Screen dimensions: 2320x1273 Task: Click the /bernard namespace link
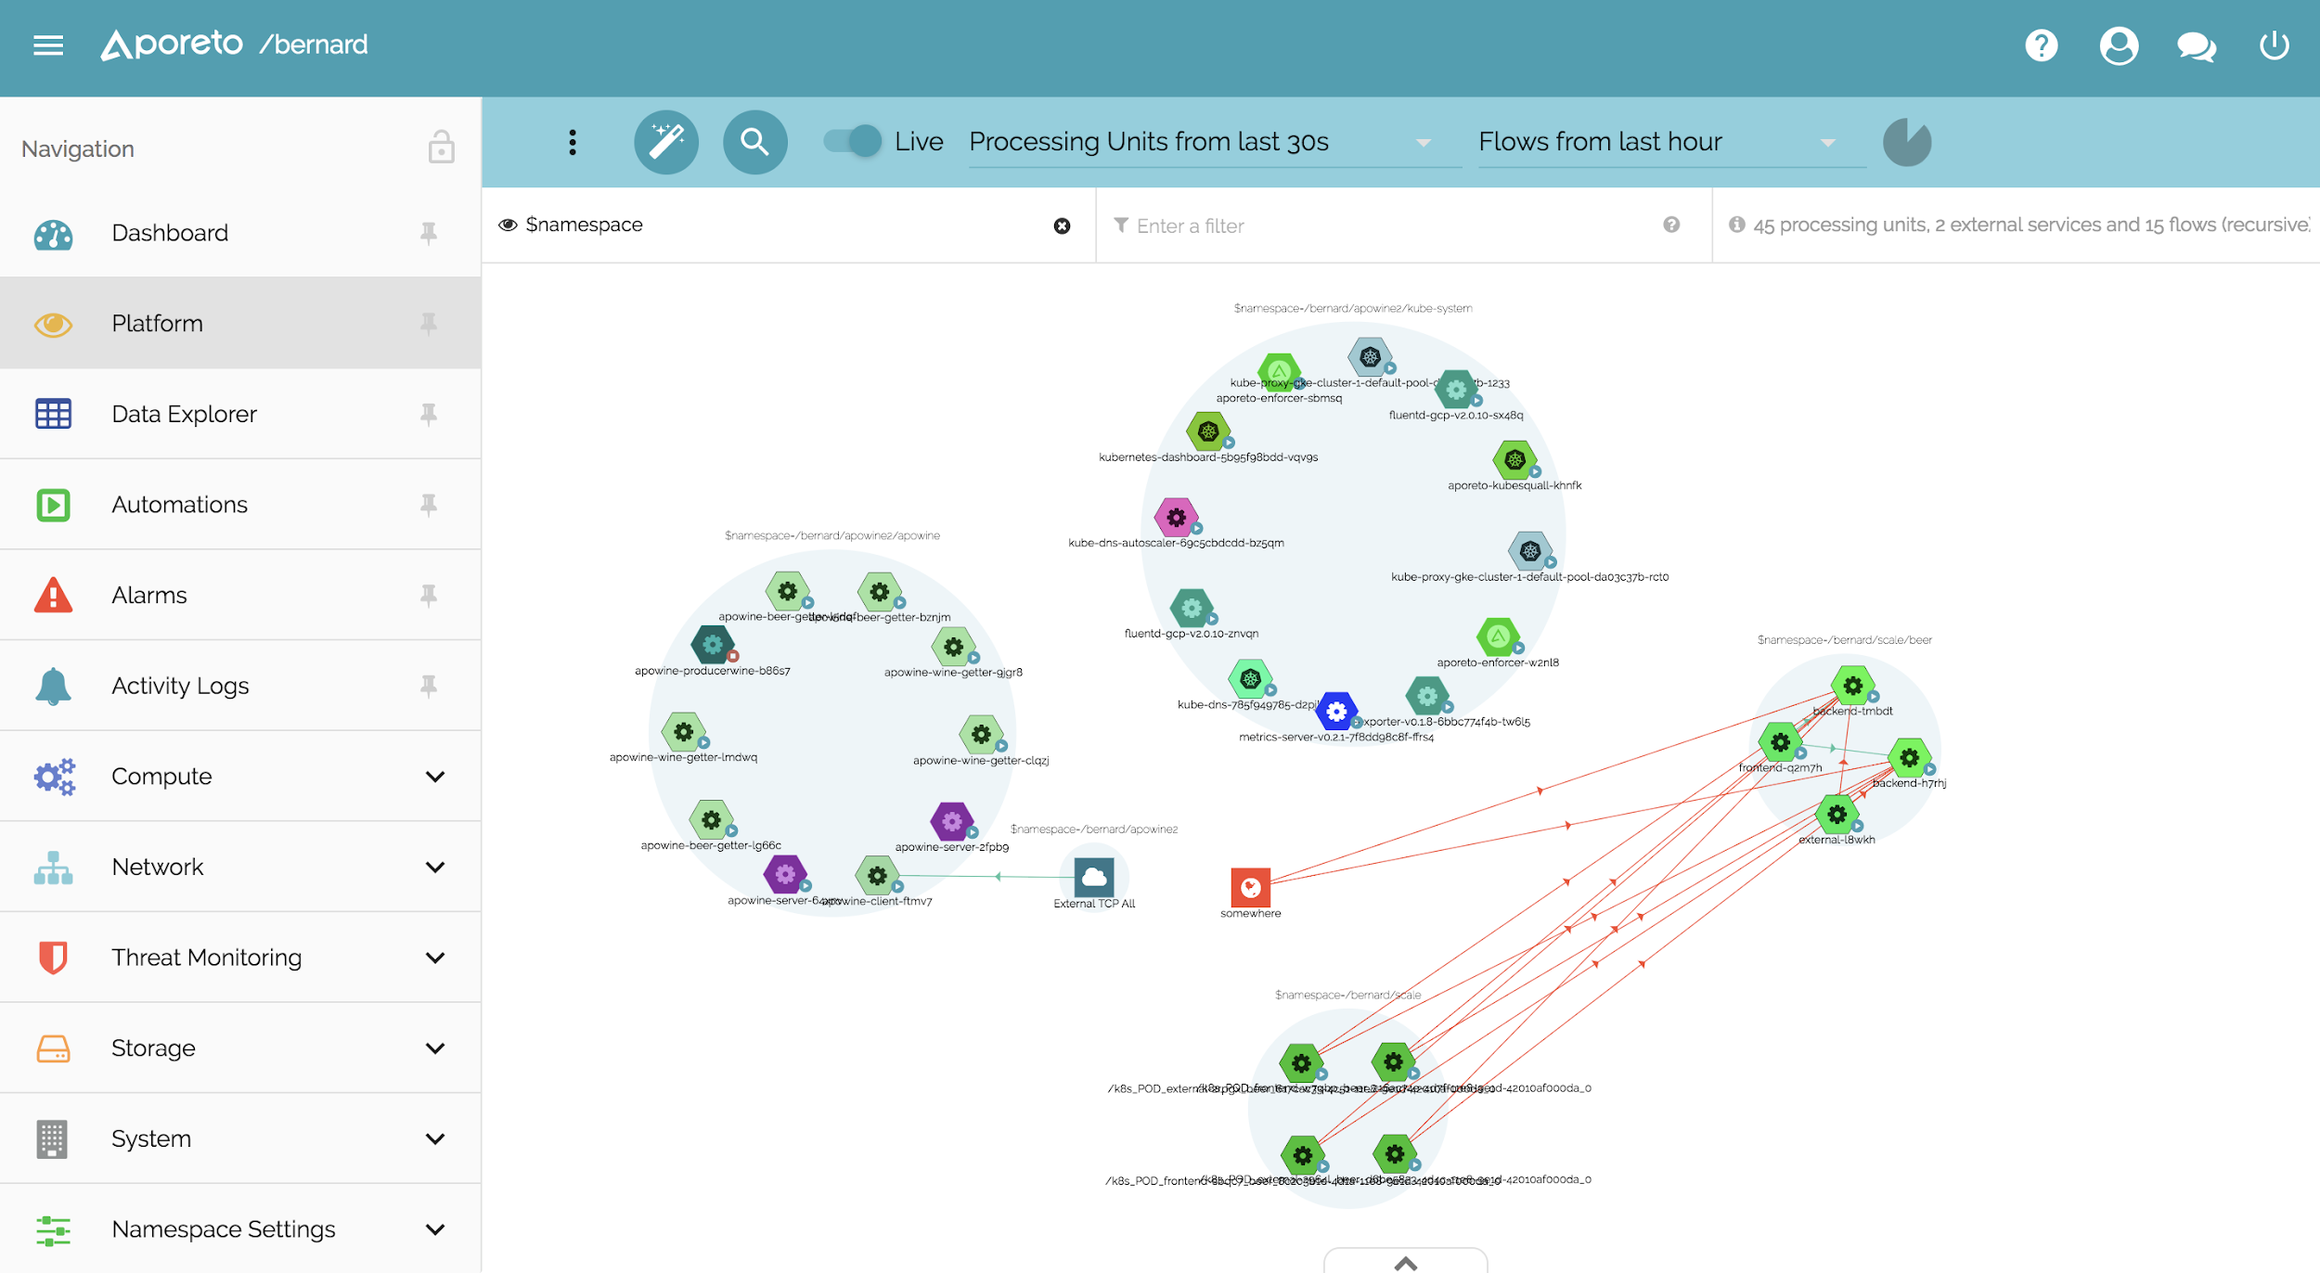tap(313, 45)
